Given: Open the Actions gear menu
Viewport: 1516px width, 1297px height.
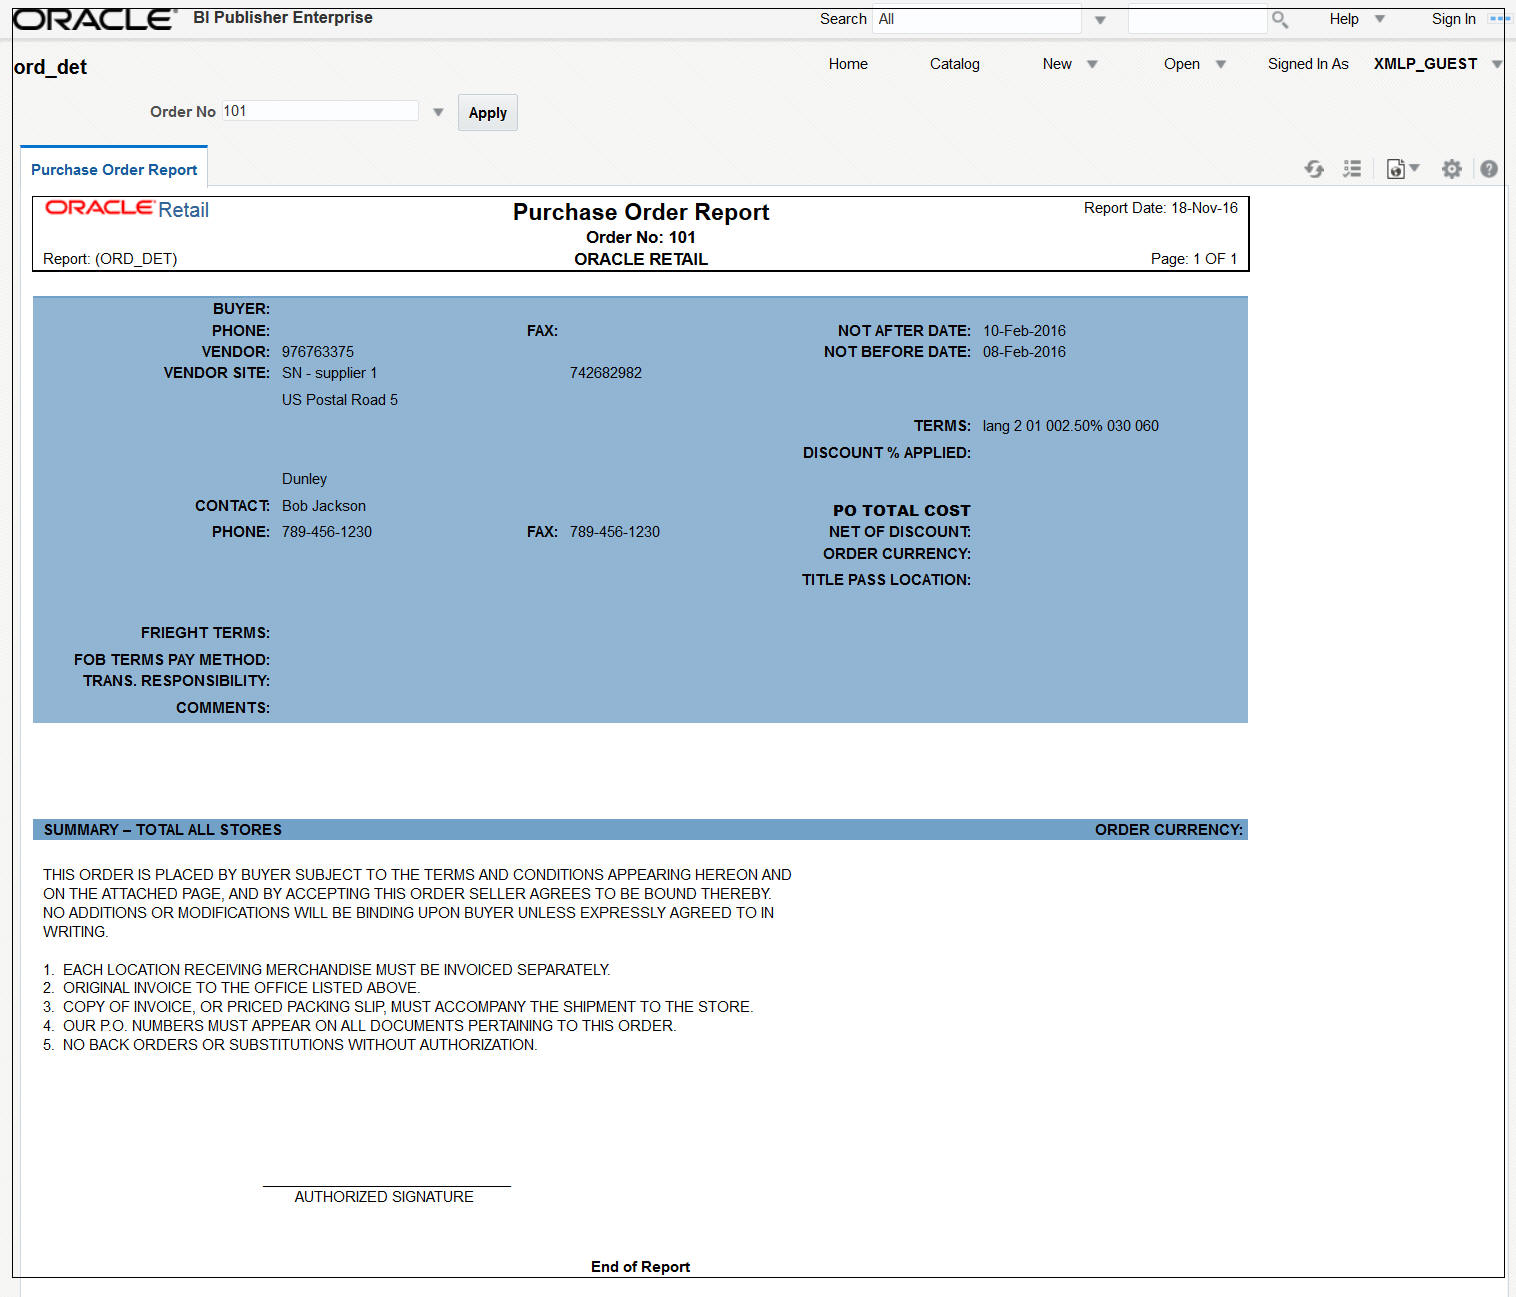Looking at the screenshot, I should pyautogui.click(x=1452, y=169).
